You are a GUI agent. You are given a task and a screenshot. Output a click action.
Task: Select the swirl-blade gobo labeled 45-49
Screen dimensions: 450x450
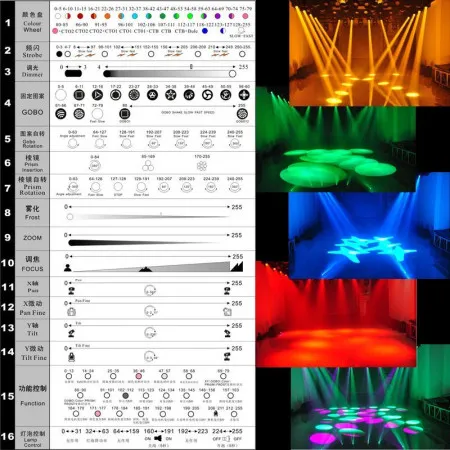[x=207, y=95]
